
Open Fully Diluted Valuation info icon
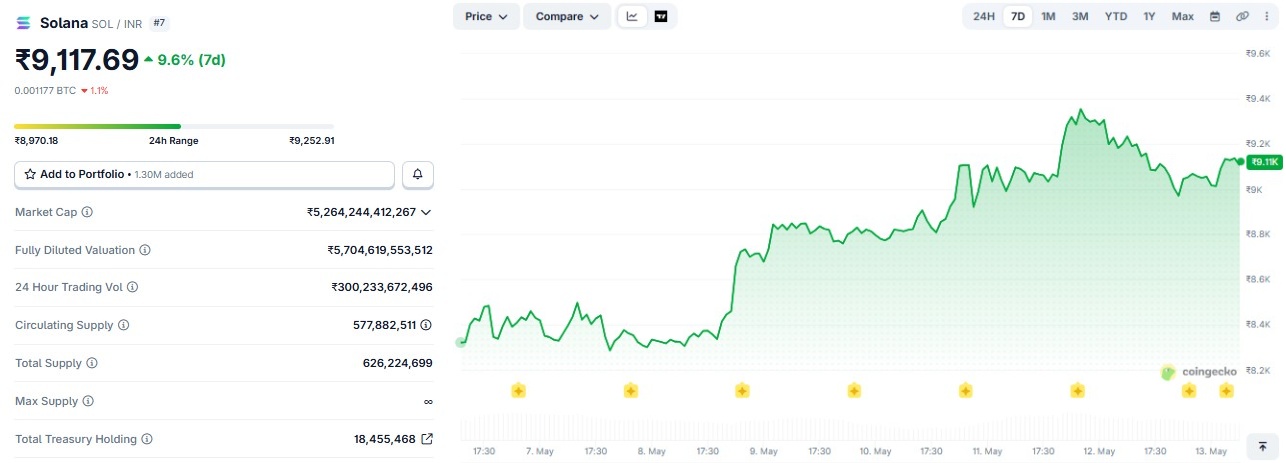tap(145, 250)
